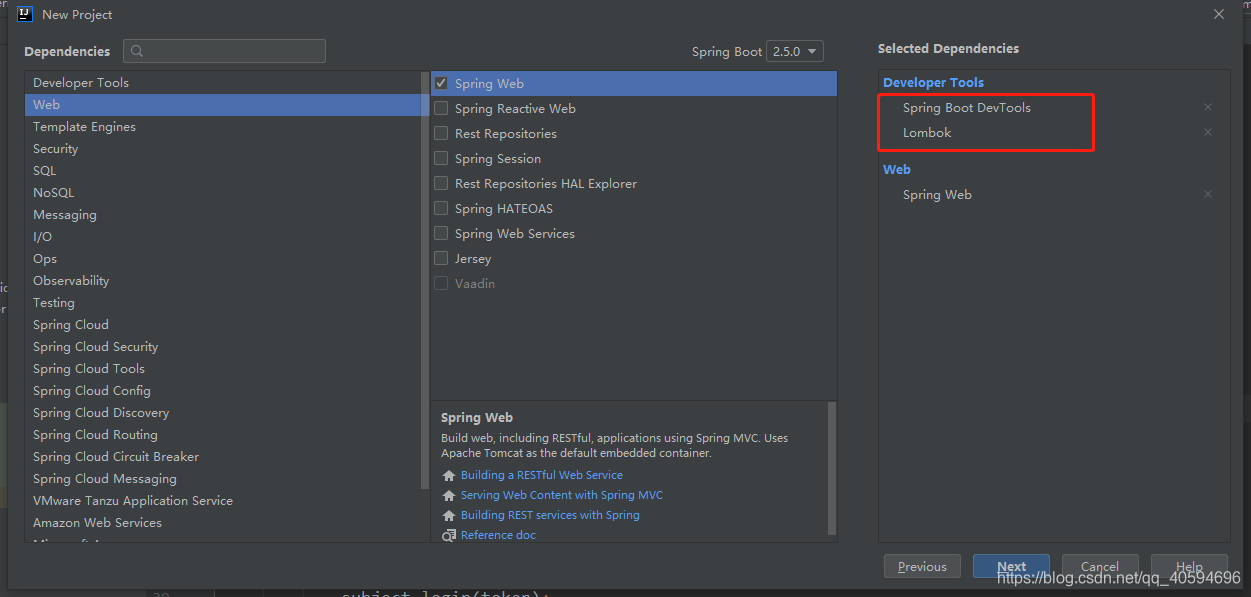Viewport: 1251px width, 597px height.
Task: Check the Rest Repositories option
Action: click(x=441, y=133)
